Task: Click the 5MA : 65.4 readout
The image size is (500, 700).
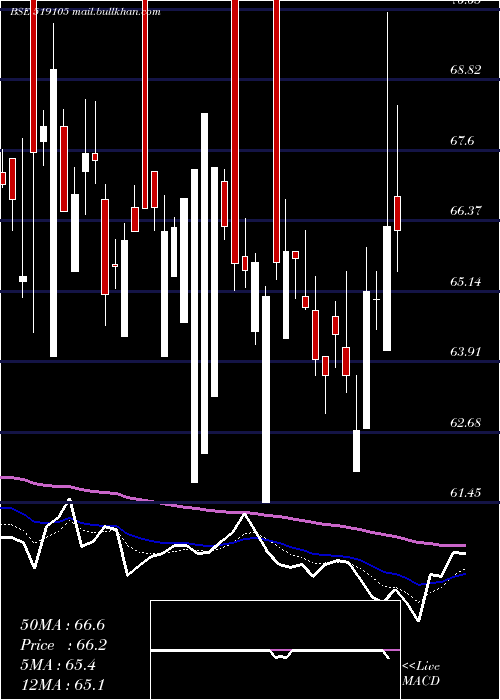Action: pos(58,665)
